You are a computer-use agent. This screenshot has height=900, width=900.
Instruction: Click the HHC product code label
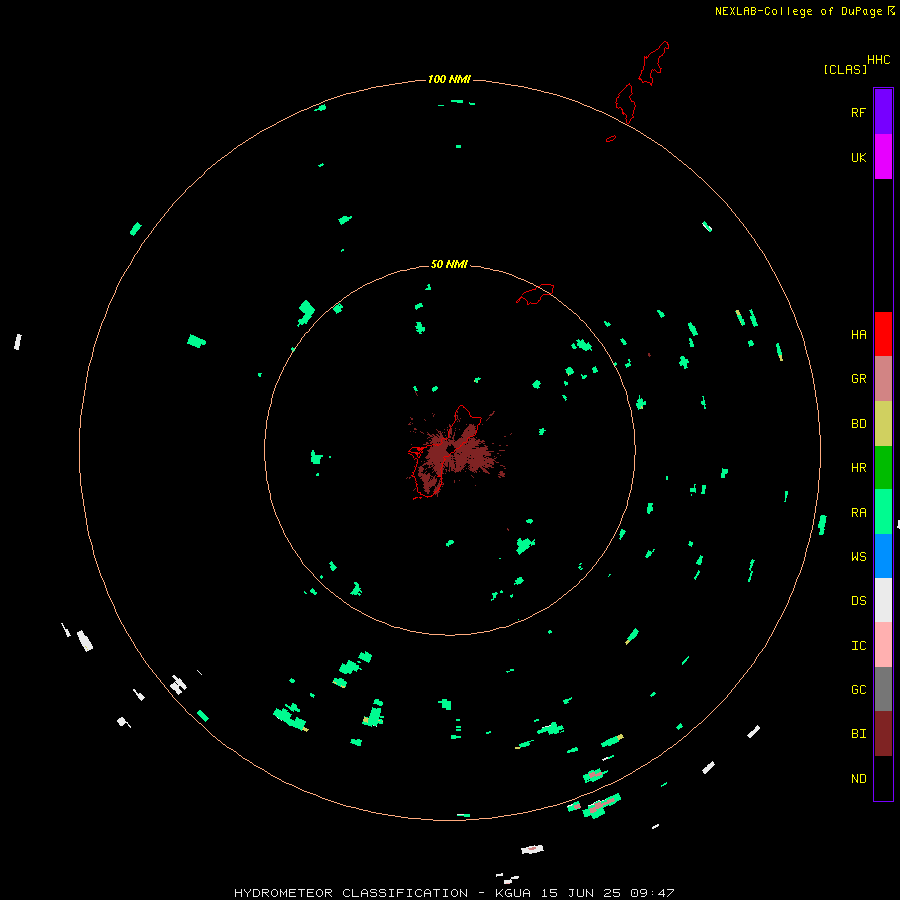pos(879,60)
